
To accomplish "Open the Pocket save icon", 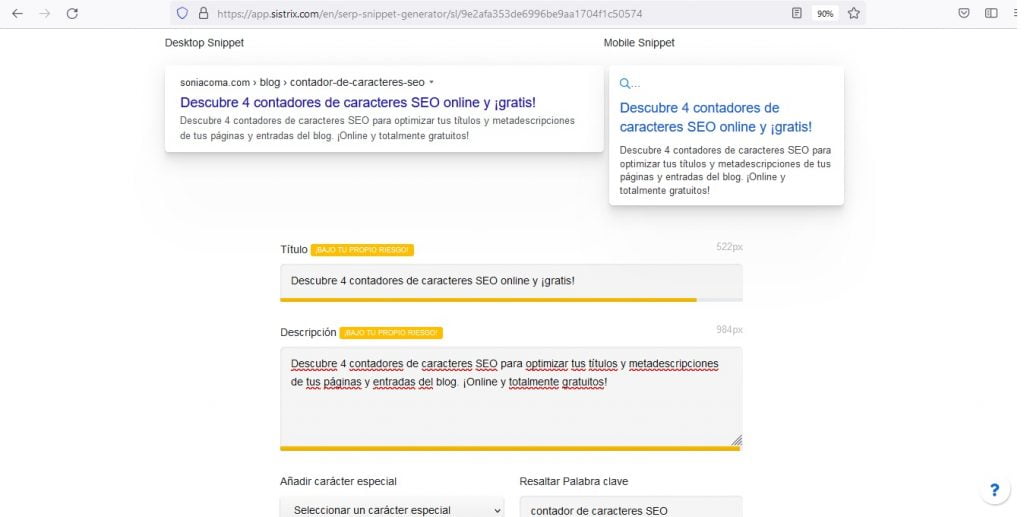I will (x=963, y=14).
